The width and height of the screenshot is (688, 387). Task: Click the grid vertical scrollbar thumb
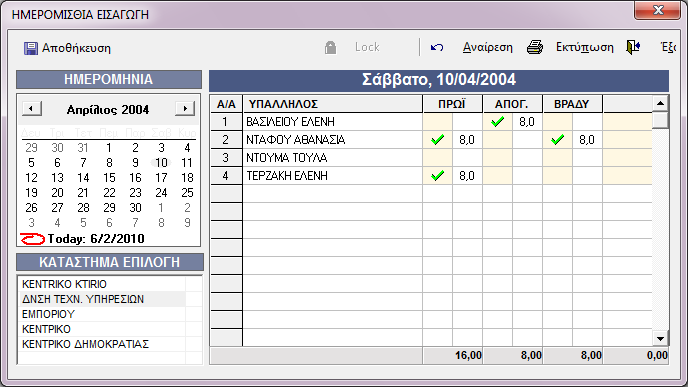click(660, 120)
